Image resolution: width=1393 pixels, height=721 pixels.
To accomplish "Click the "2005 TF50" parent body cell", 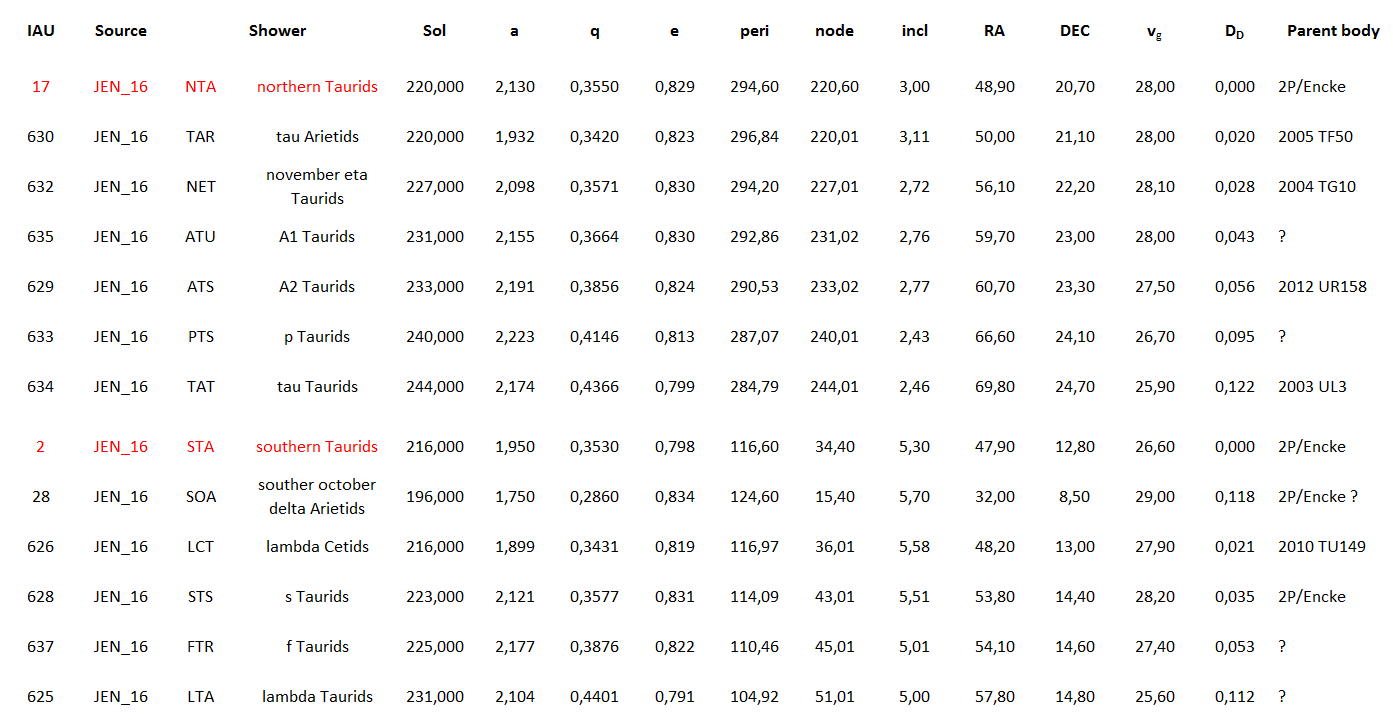I will point(1315,137).
